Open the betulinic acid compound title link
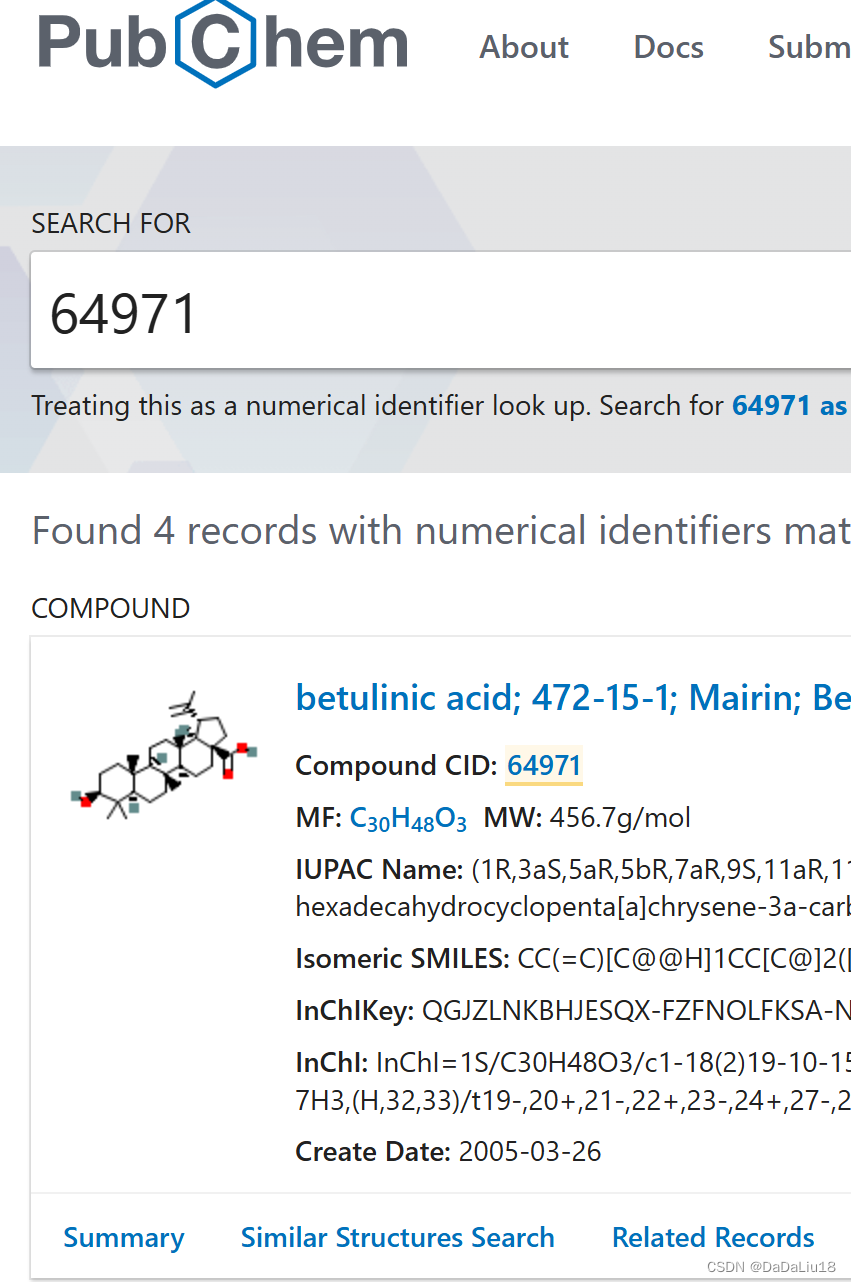Screen dimensions: 851x1282 pyautogui.click(x=573, y=697)
